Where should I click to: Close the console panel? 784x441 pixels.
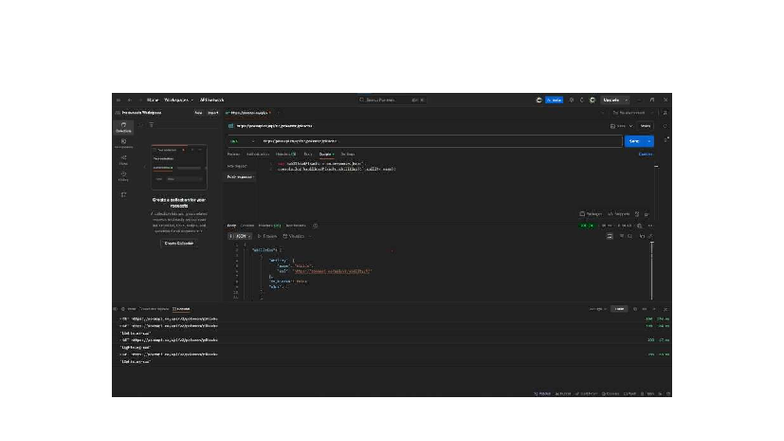click(665, 309)
